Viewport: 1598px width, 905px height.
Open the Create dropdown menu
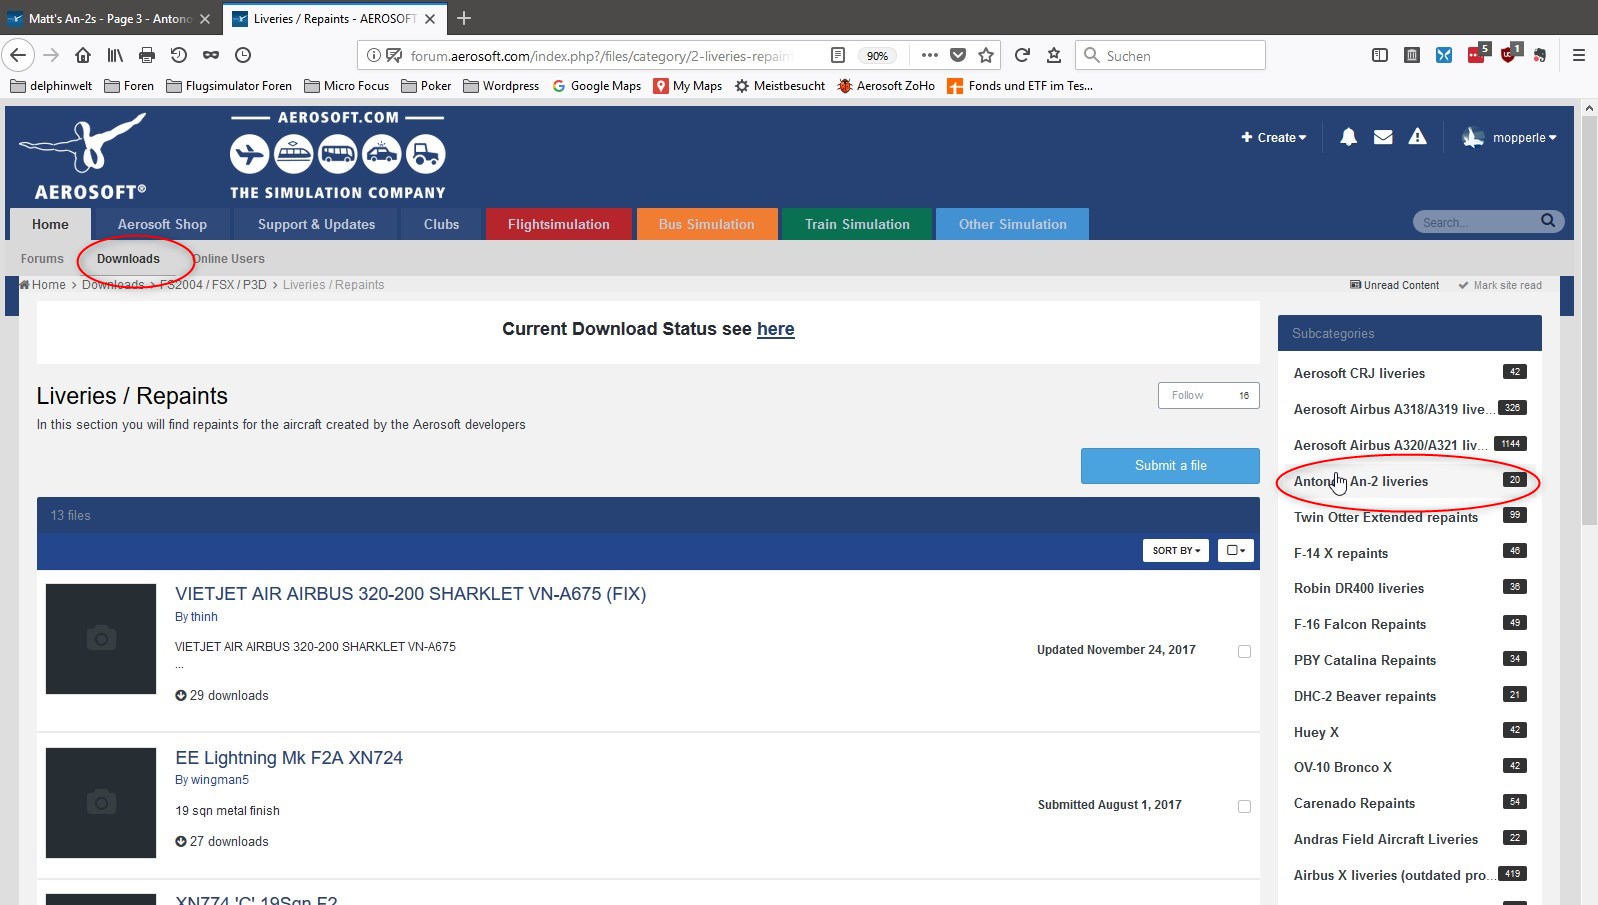tap(1274, 138)
